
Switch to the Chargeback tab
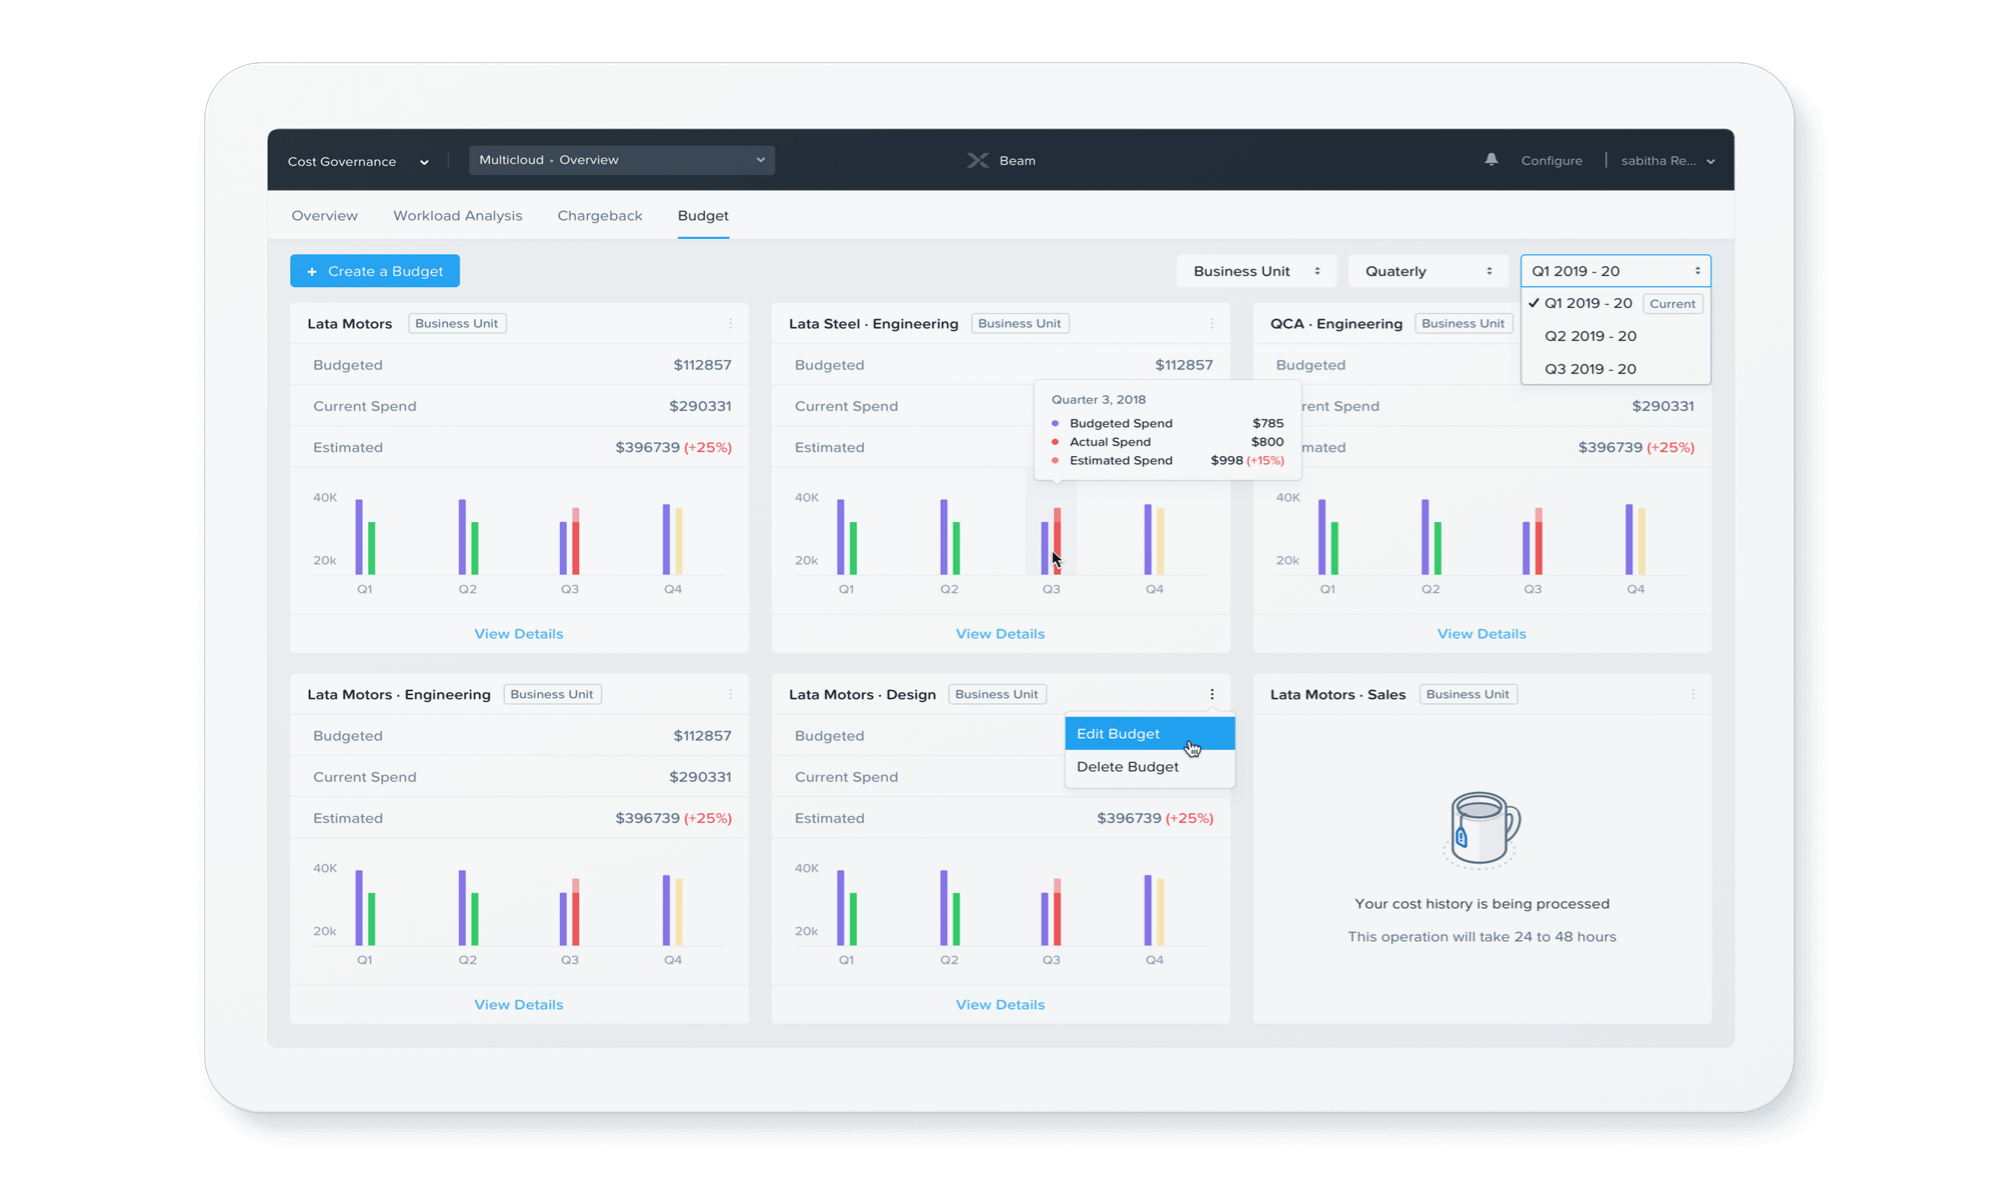[599, 216]
